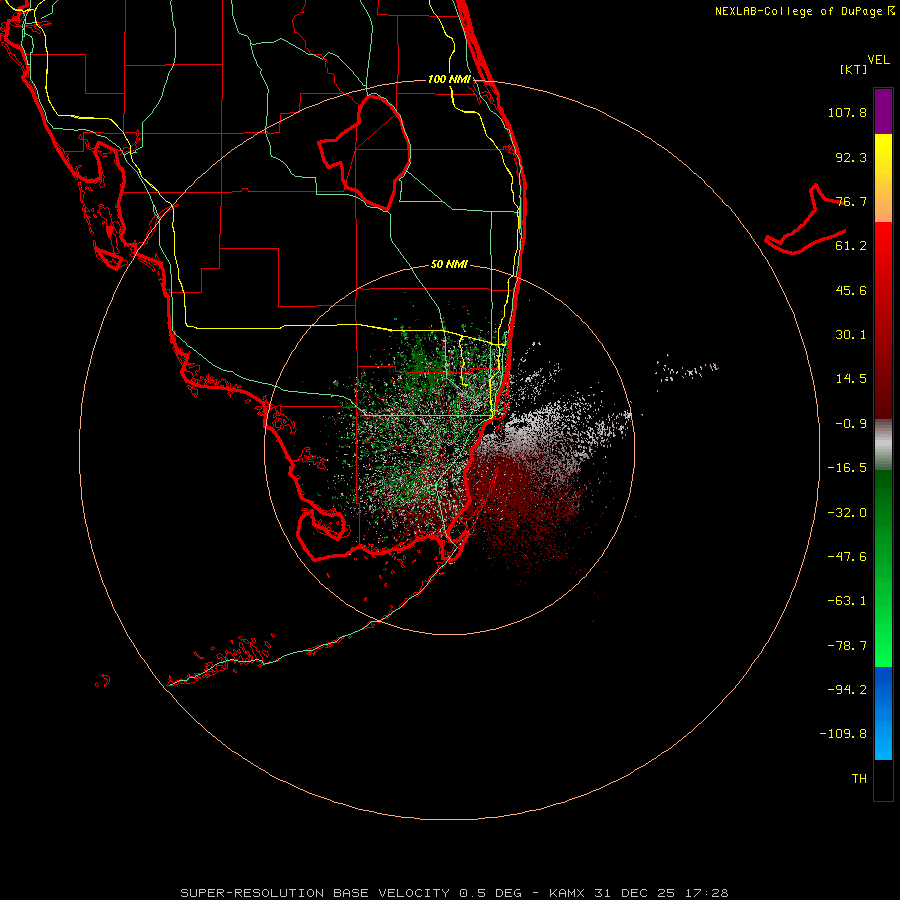Click the -32.0 legend value

tap(847, 513)
